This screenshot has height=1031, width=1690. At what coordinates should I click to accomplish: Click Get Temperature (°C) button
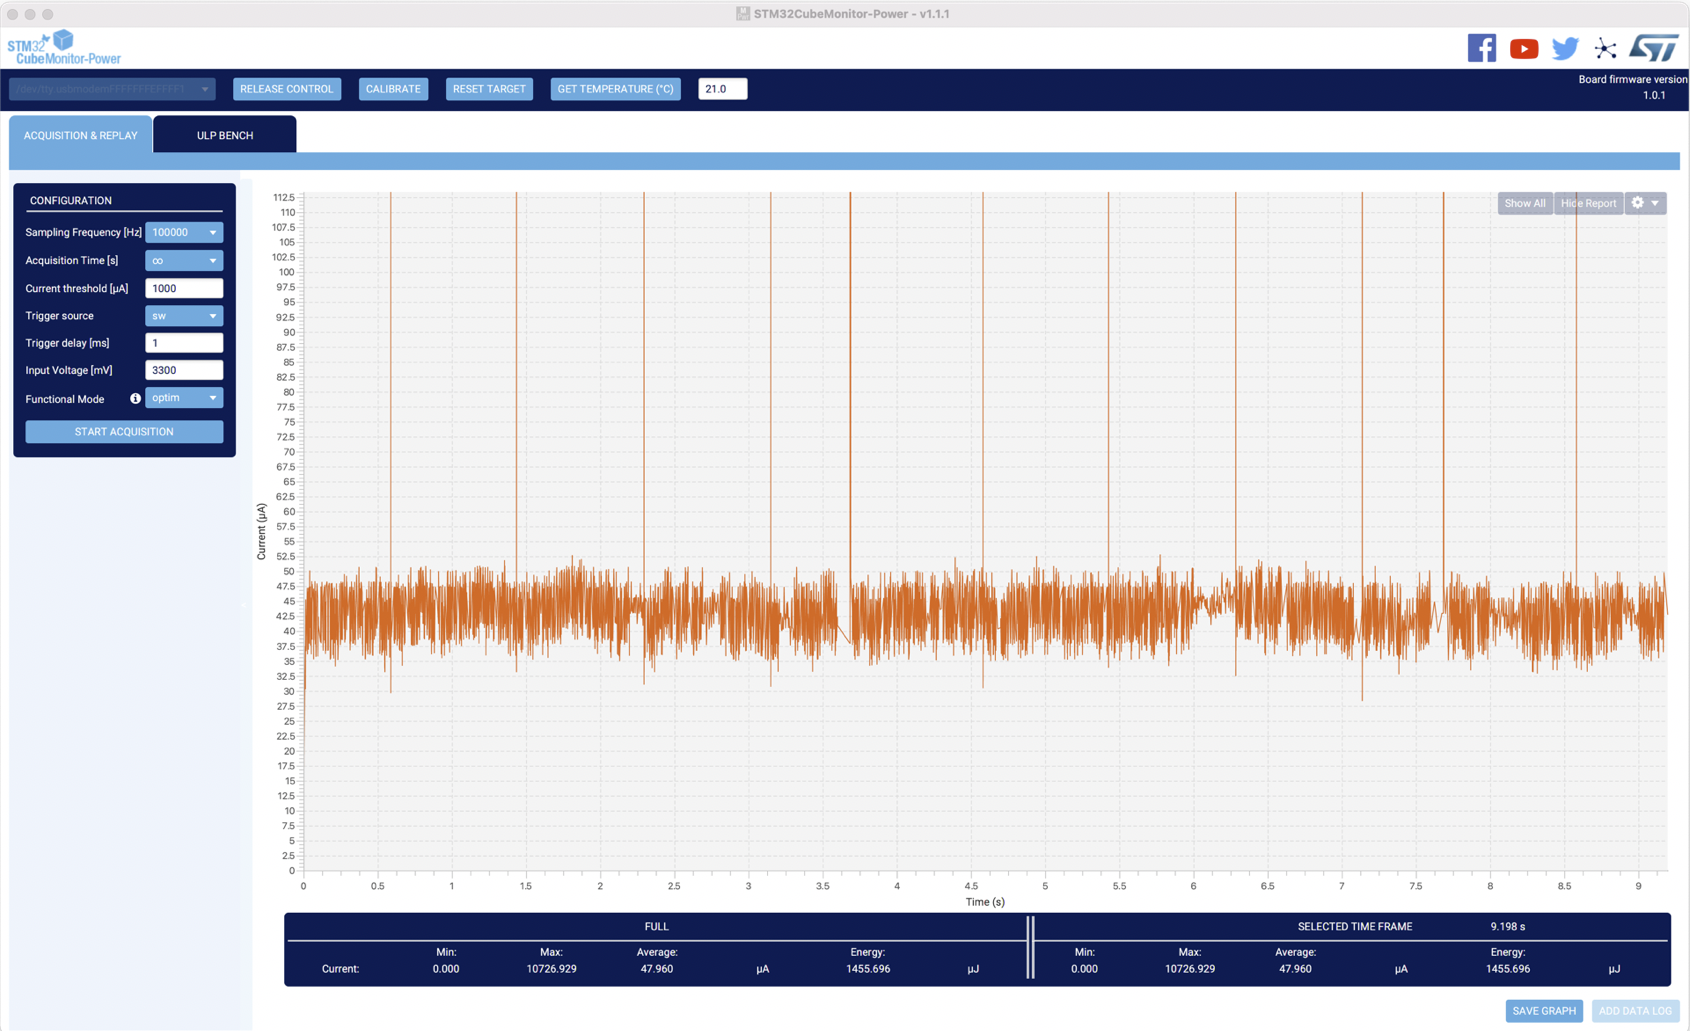[616, 89]
